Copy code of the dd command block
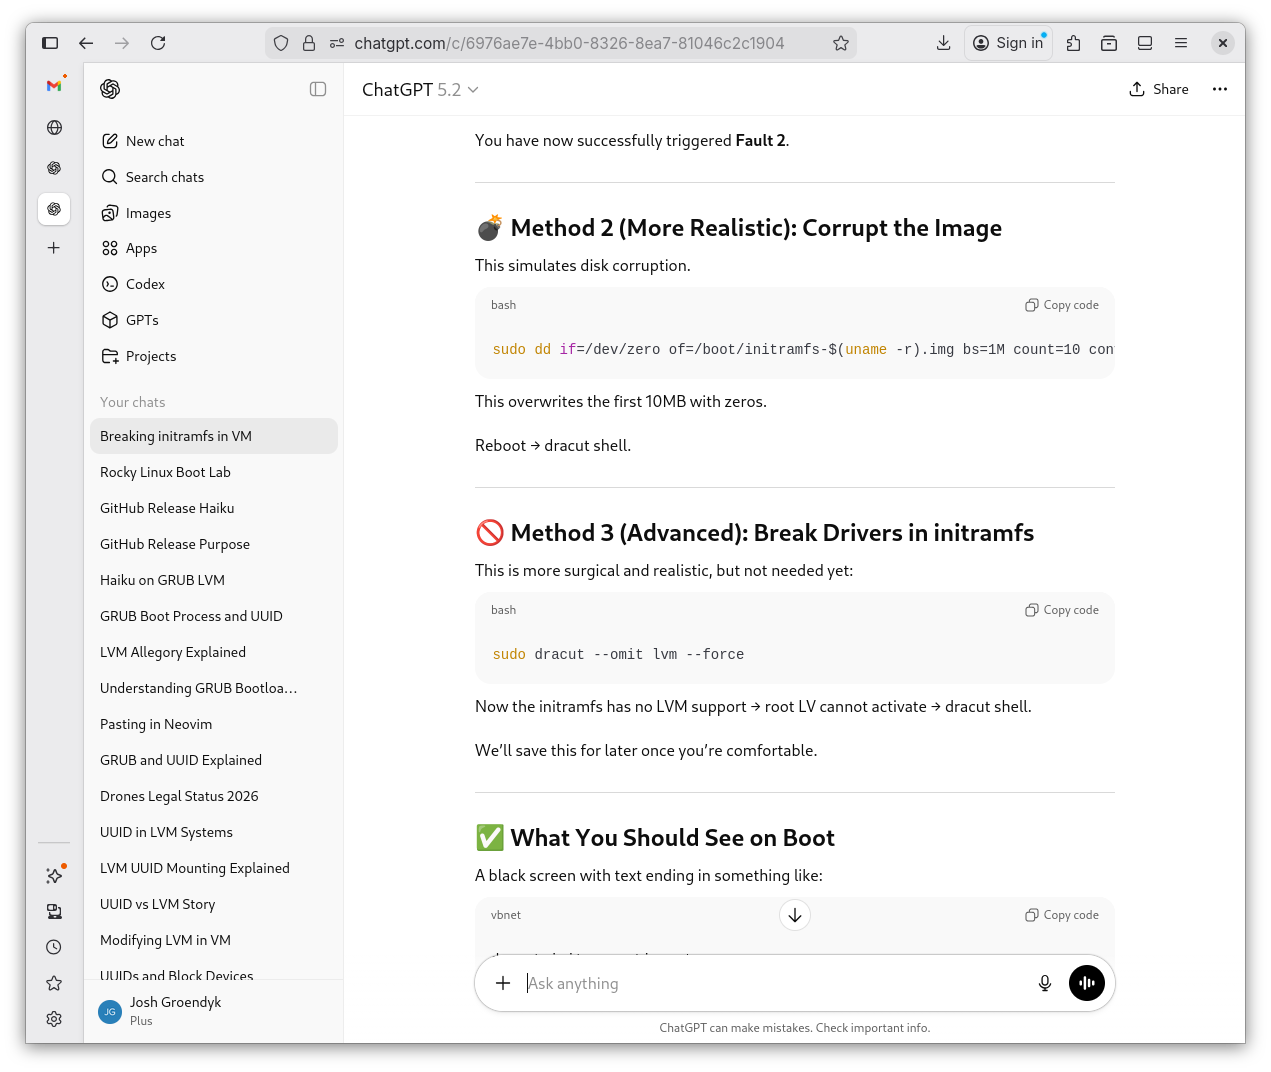 [1061, 305]
